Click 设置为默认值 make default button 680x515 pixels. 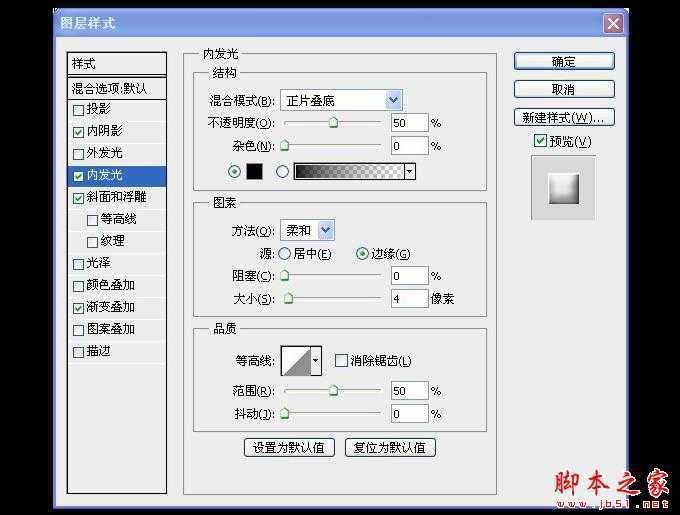point(289,447)
